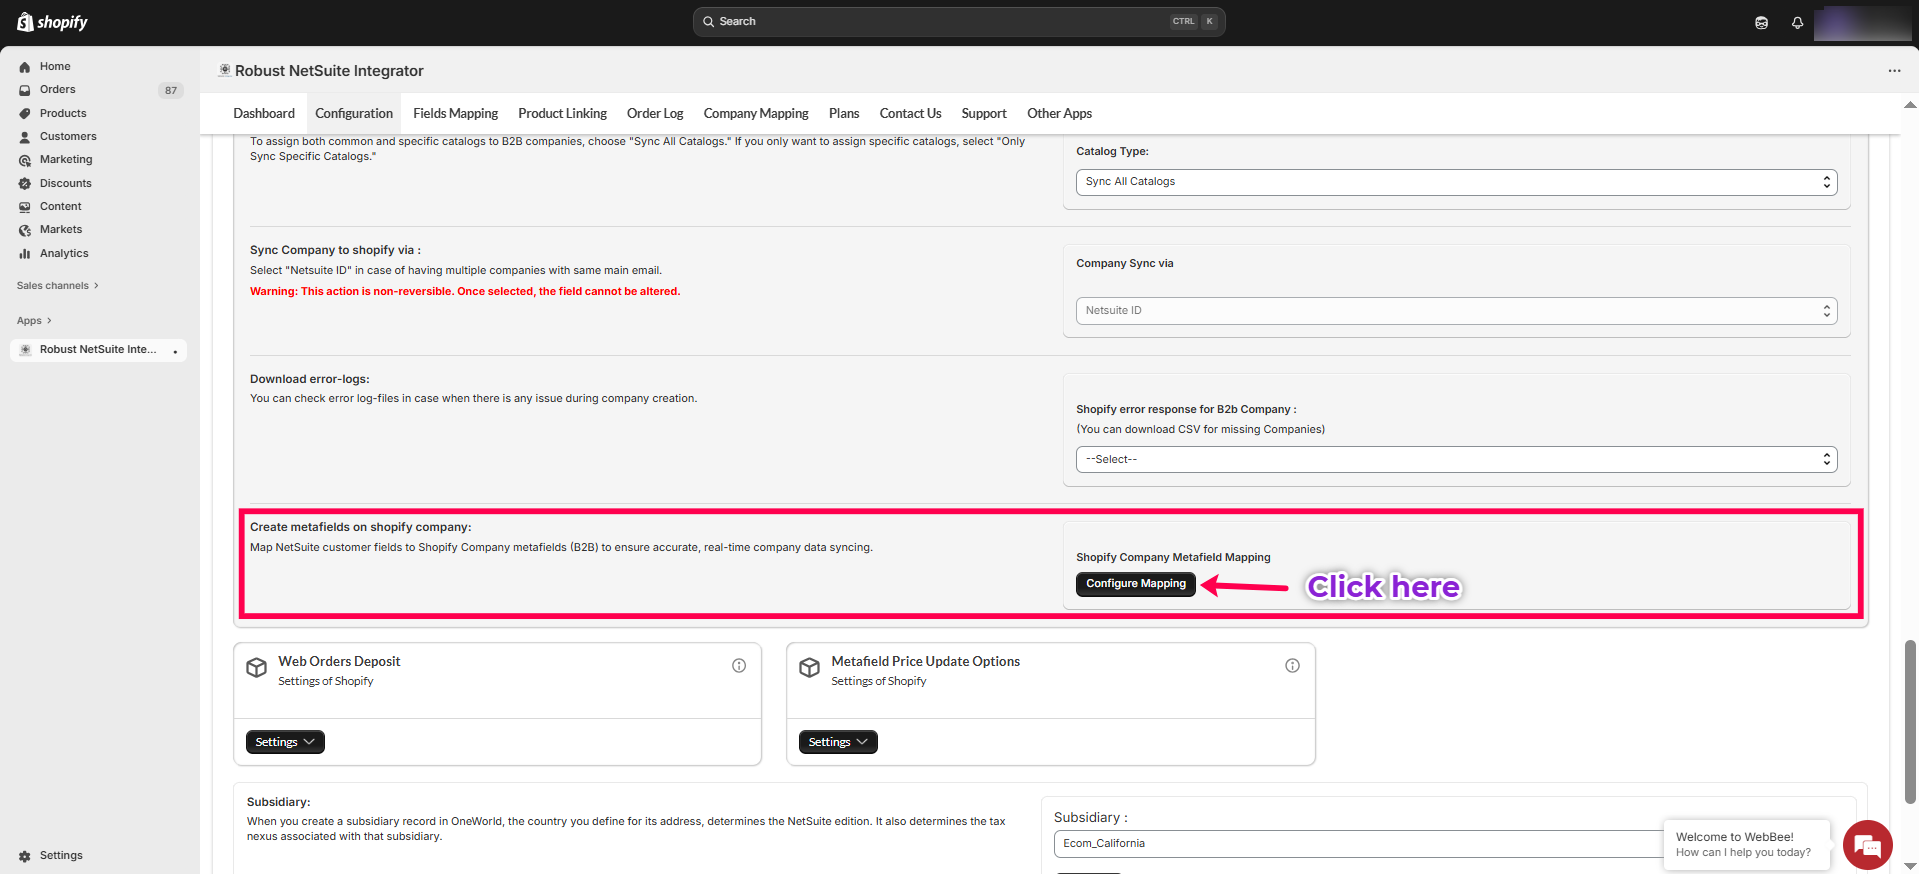1919x874 pixels.
Task: Open Orders in the sidebar
Action: 57,90
